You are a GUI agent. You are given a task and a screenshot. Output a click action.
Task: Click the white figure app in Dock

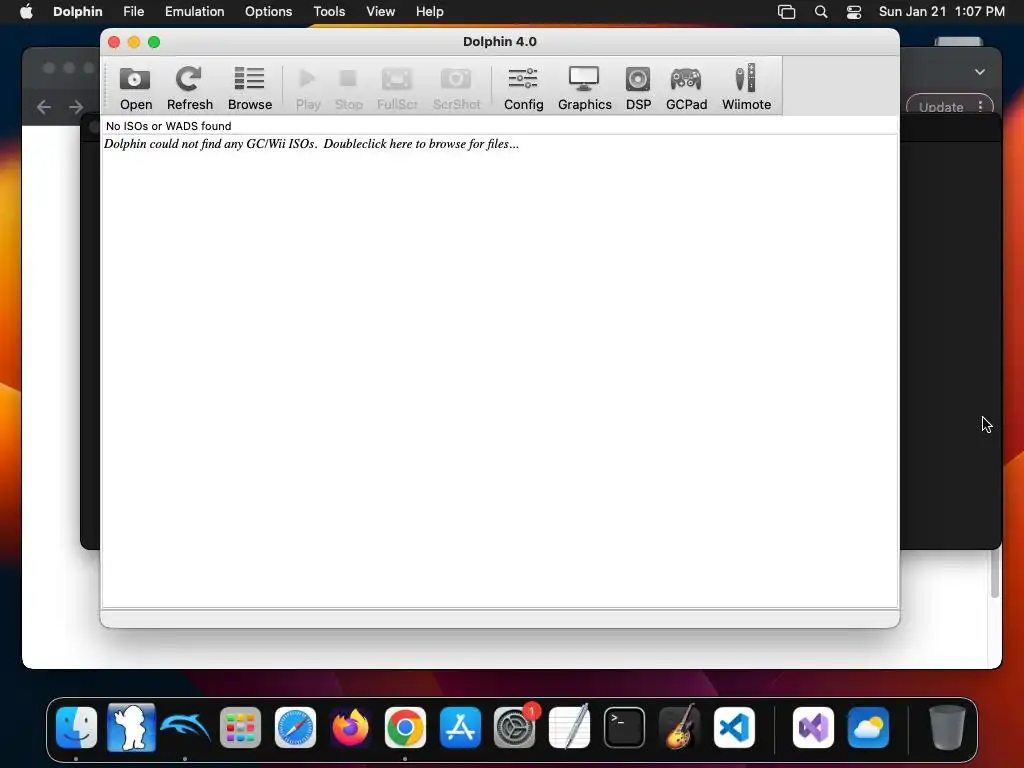pyautogui.click(x=131, y=728)
